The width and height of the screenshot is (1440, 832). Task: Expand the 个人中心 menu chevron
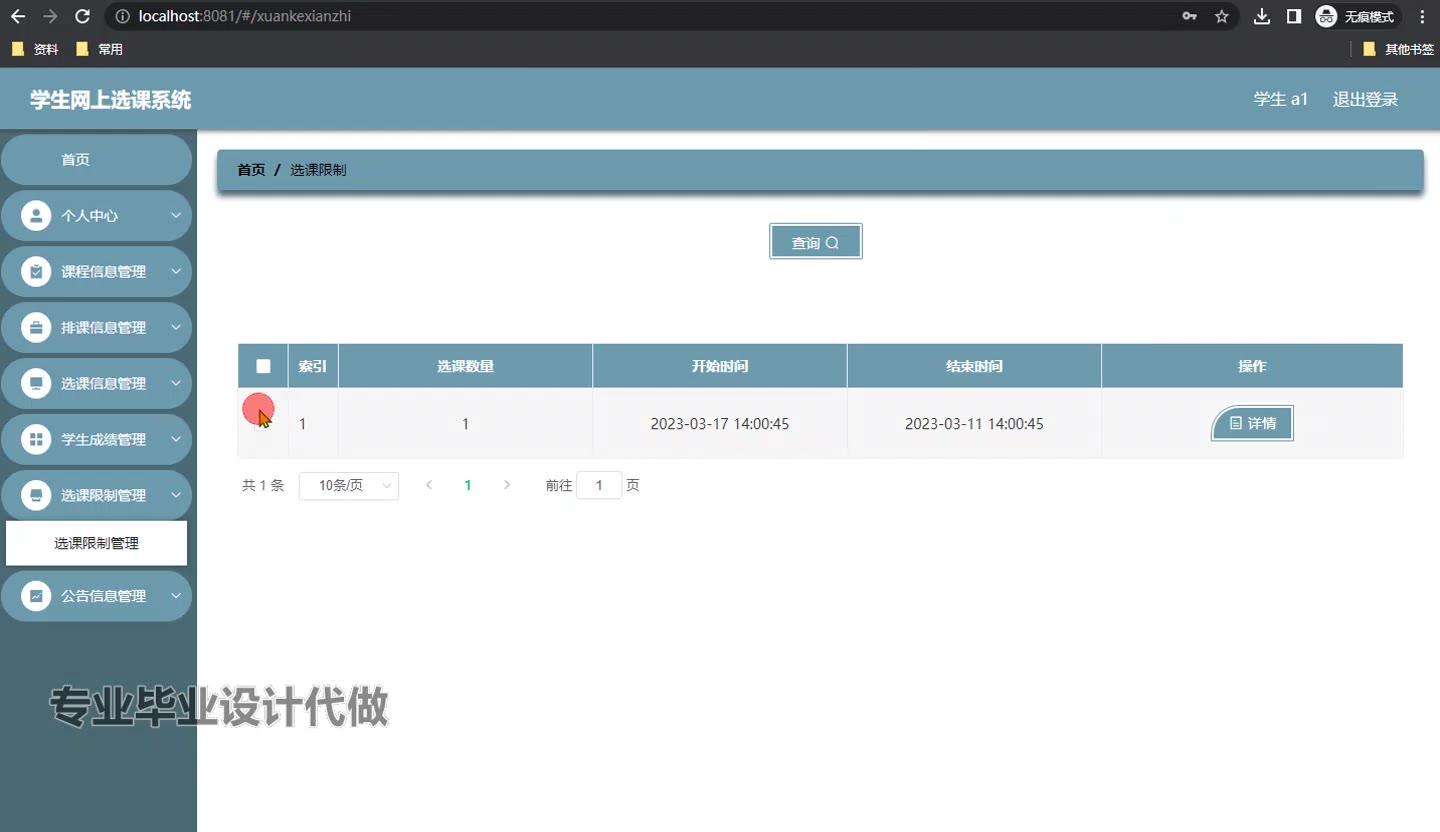point(176,215)
